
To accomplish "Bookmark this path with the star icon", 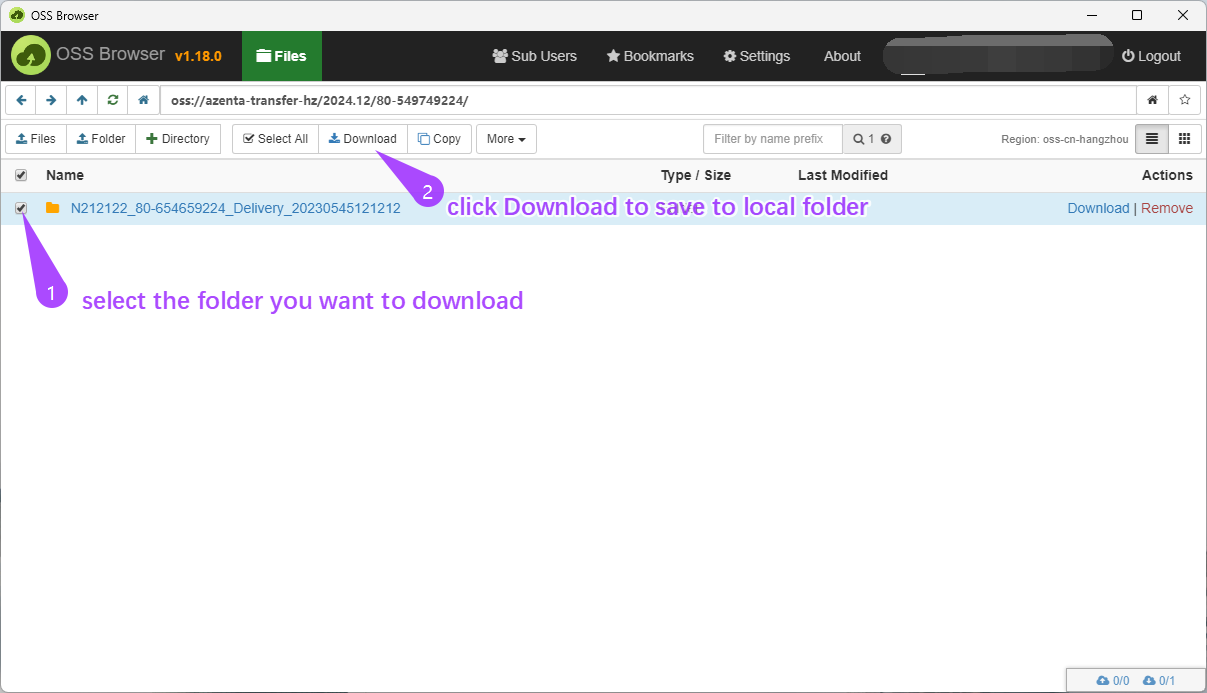I will point(1184,100).
